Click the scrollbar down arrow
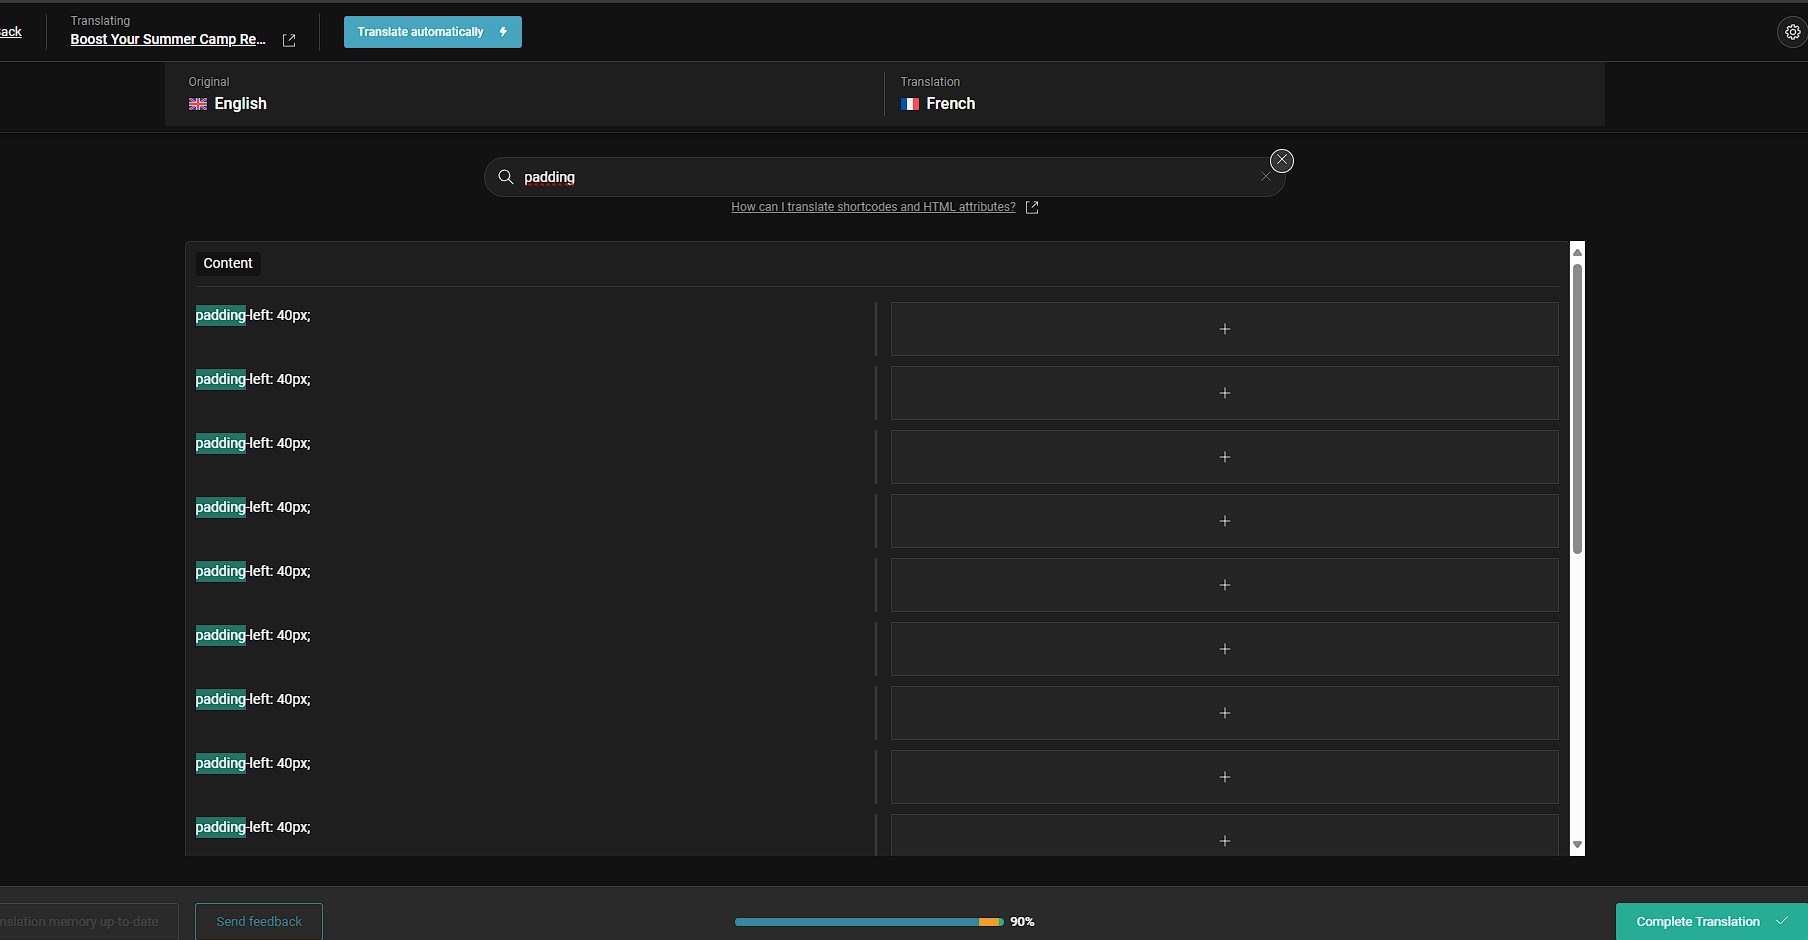 click(1577, 845)
